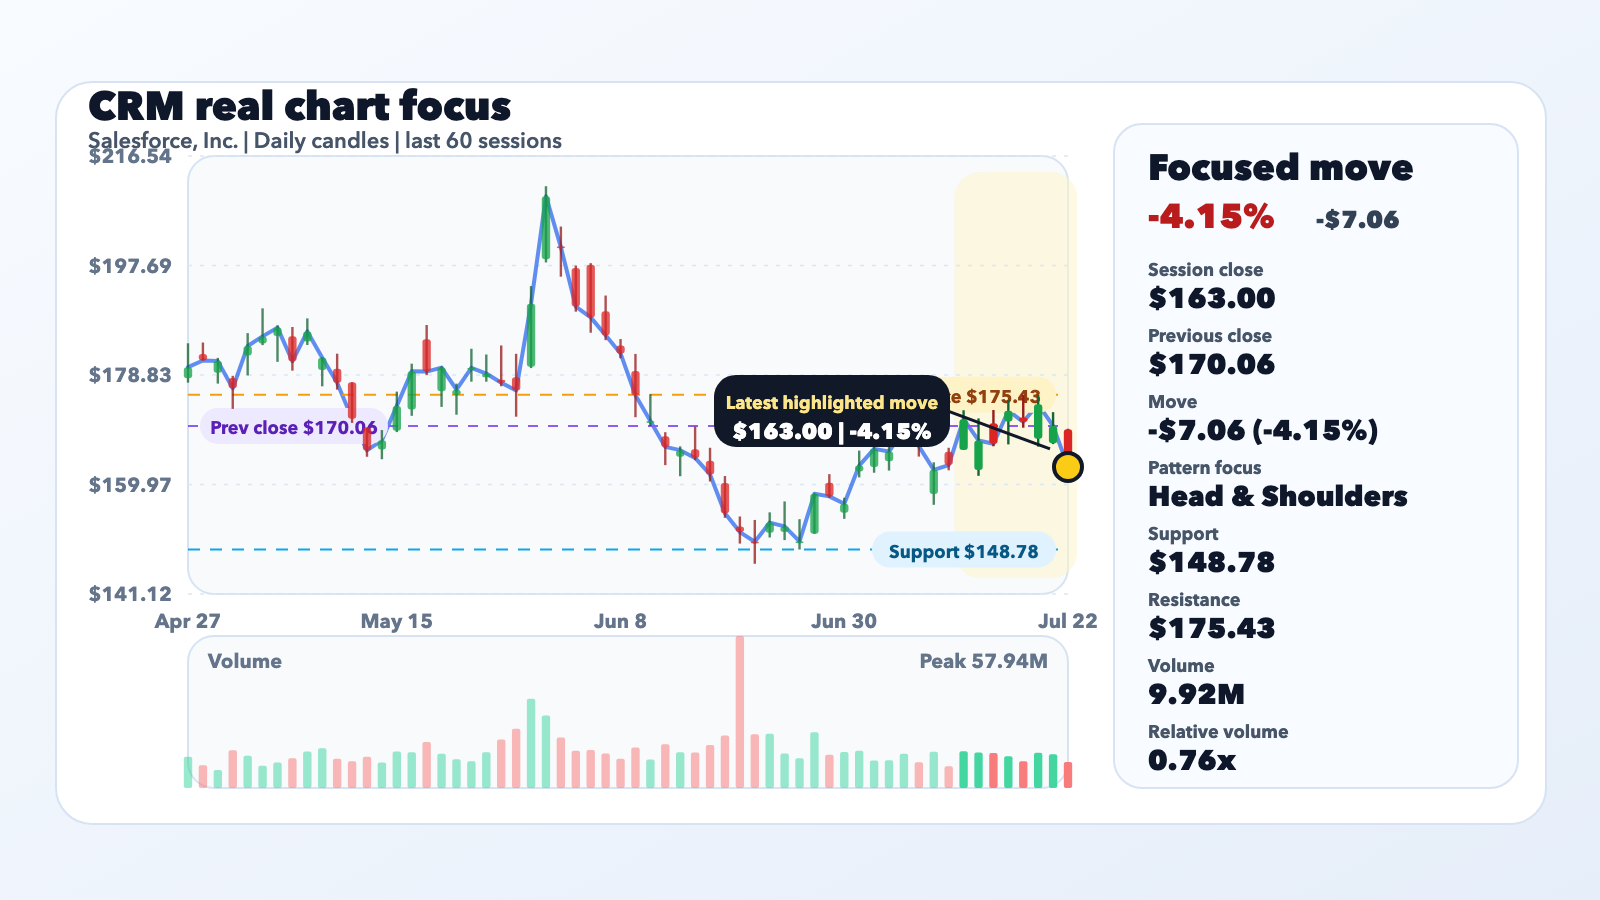Click the Peak 57.94M volume label
Image resolution: width=1600 pixels, height=900 pixels.
click(x=984, y=661)
